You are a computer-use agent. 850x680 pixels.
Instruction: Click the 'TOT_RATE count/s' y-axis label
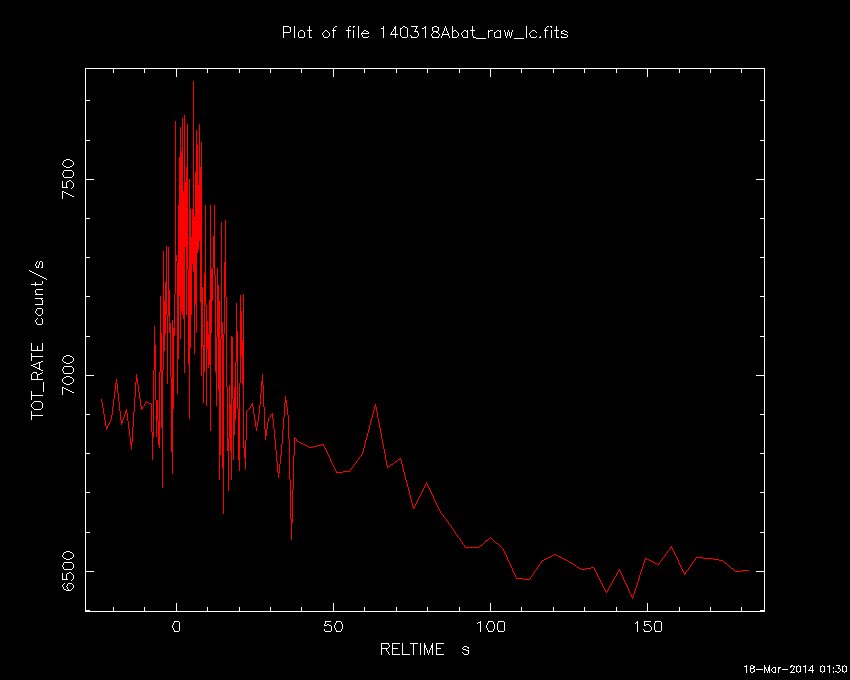coord(38,340)
